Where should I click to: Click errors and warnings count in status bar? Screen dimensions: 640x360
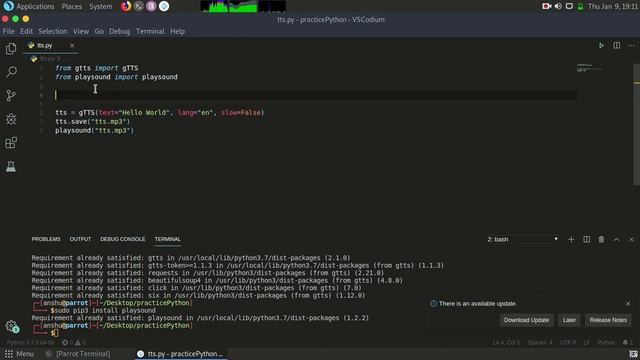pos(74,342)
